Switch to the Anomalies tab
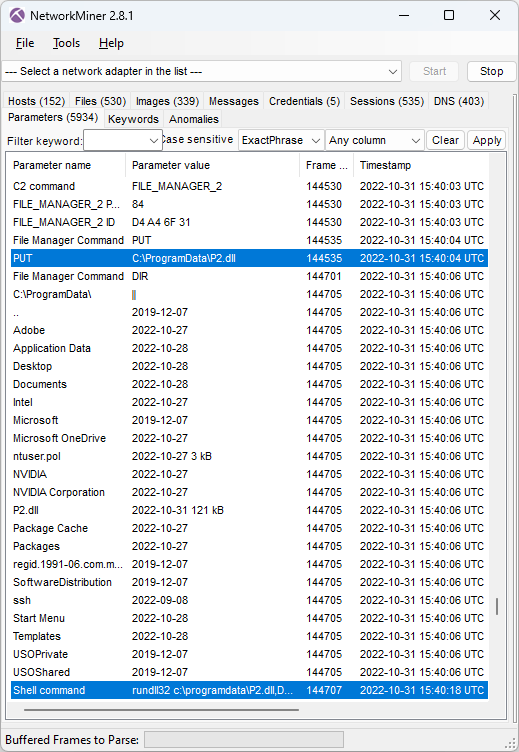The height and width of the screenshot is (752, 519). (x=194, y=119)
